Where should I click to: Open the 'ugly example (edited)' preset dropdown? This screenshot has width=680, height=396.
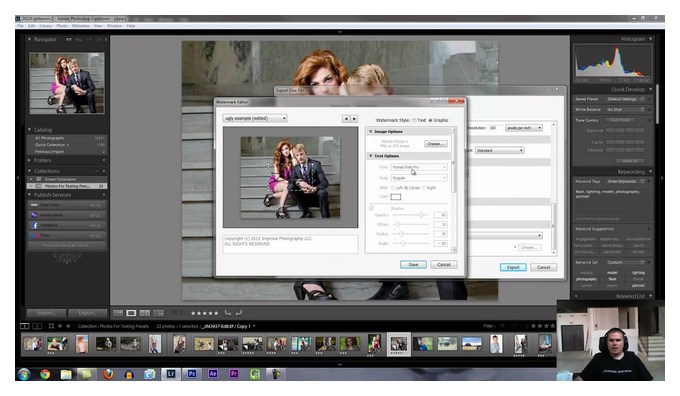coord(255,118)
